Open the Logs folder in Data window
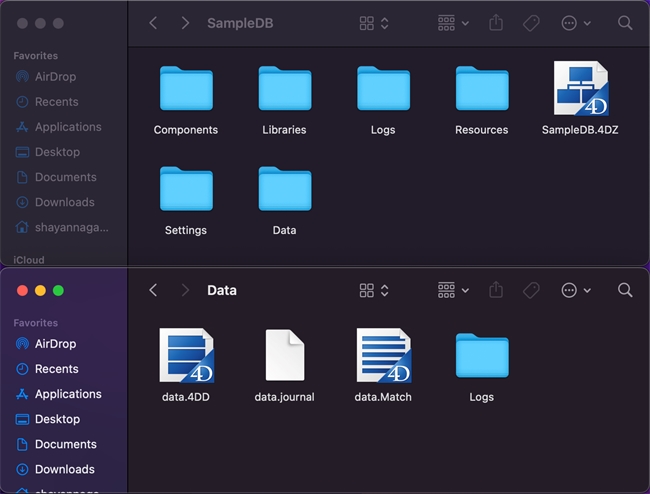The height and width of the screenshot is (494, 650). click(x=482, y=355)
